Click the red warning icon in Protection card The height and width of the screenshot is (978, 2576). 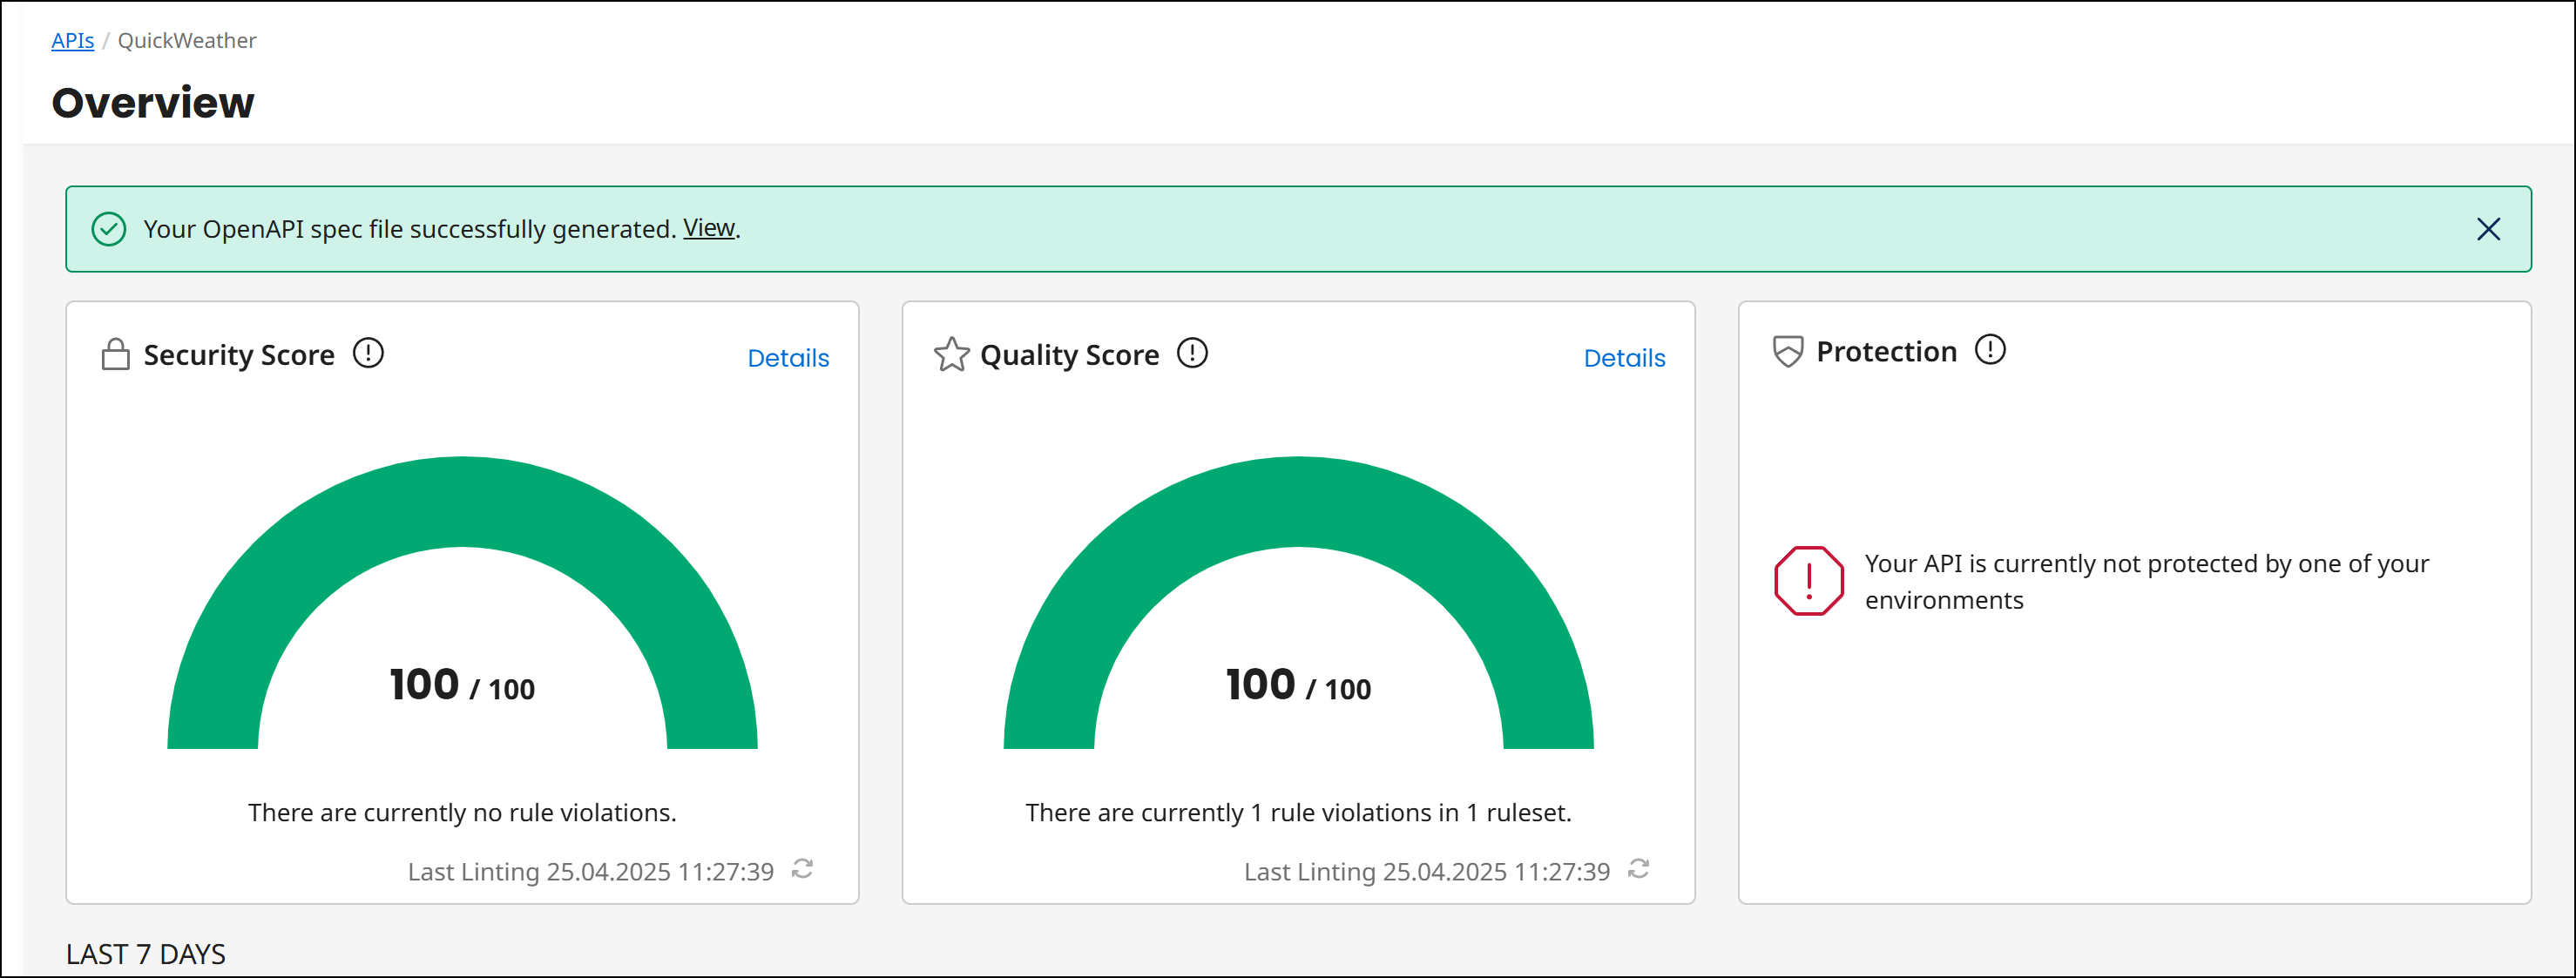click(1806, 580)
